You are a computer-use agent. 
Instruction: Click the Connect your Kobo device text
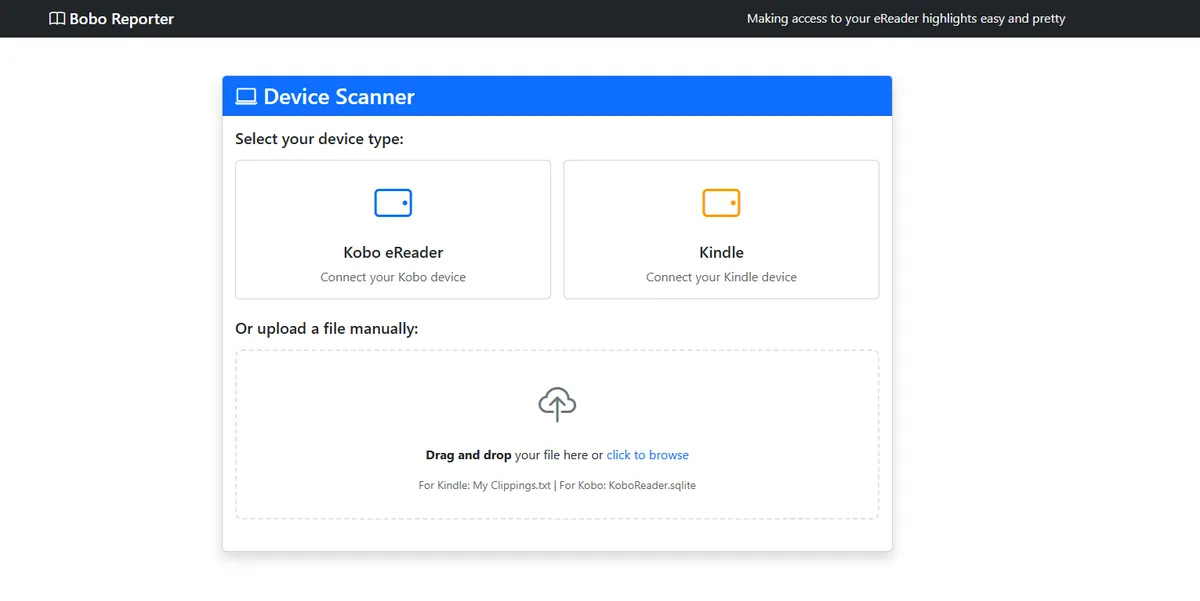pyautogui.click(x=392, y=277)
